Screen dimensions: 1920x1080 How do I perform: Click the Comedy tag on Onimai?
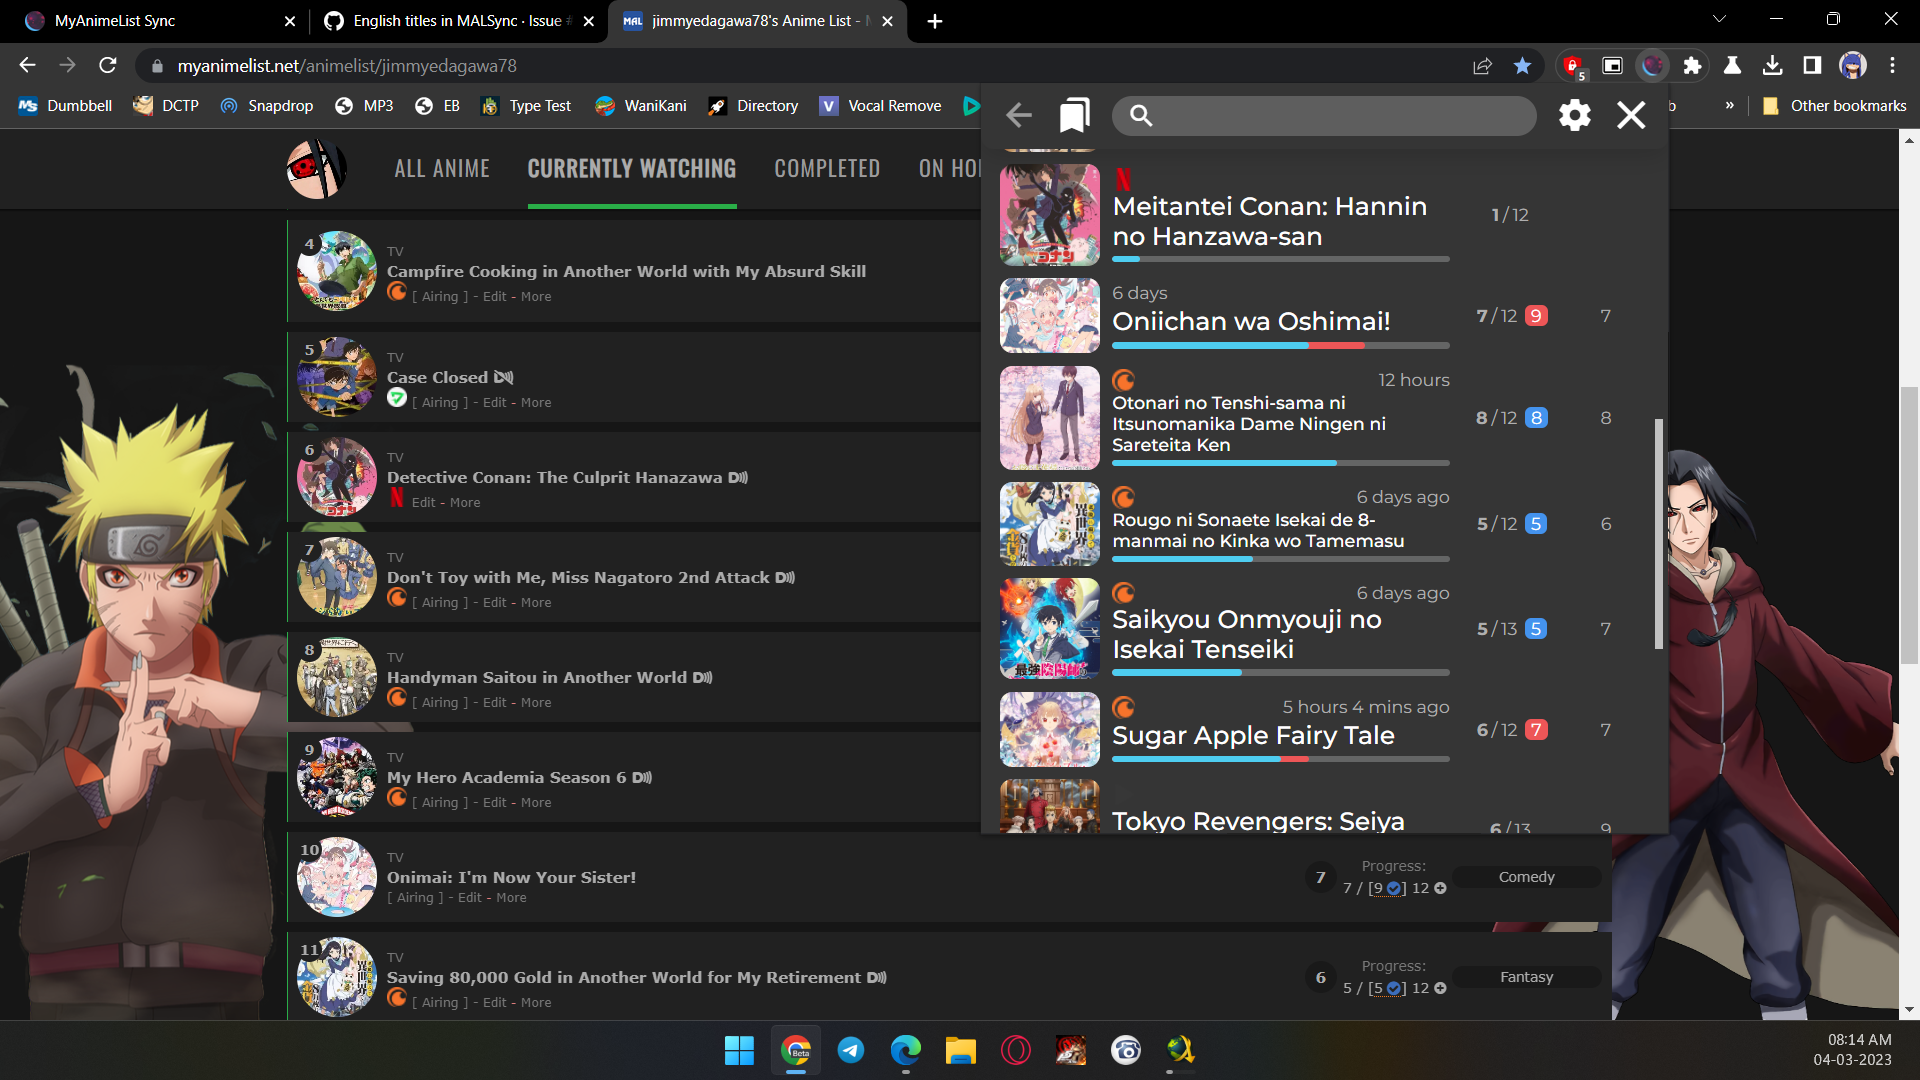point(1526,877)
